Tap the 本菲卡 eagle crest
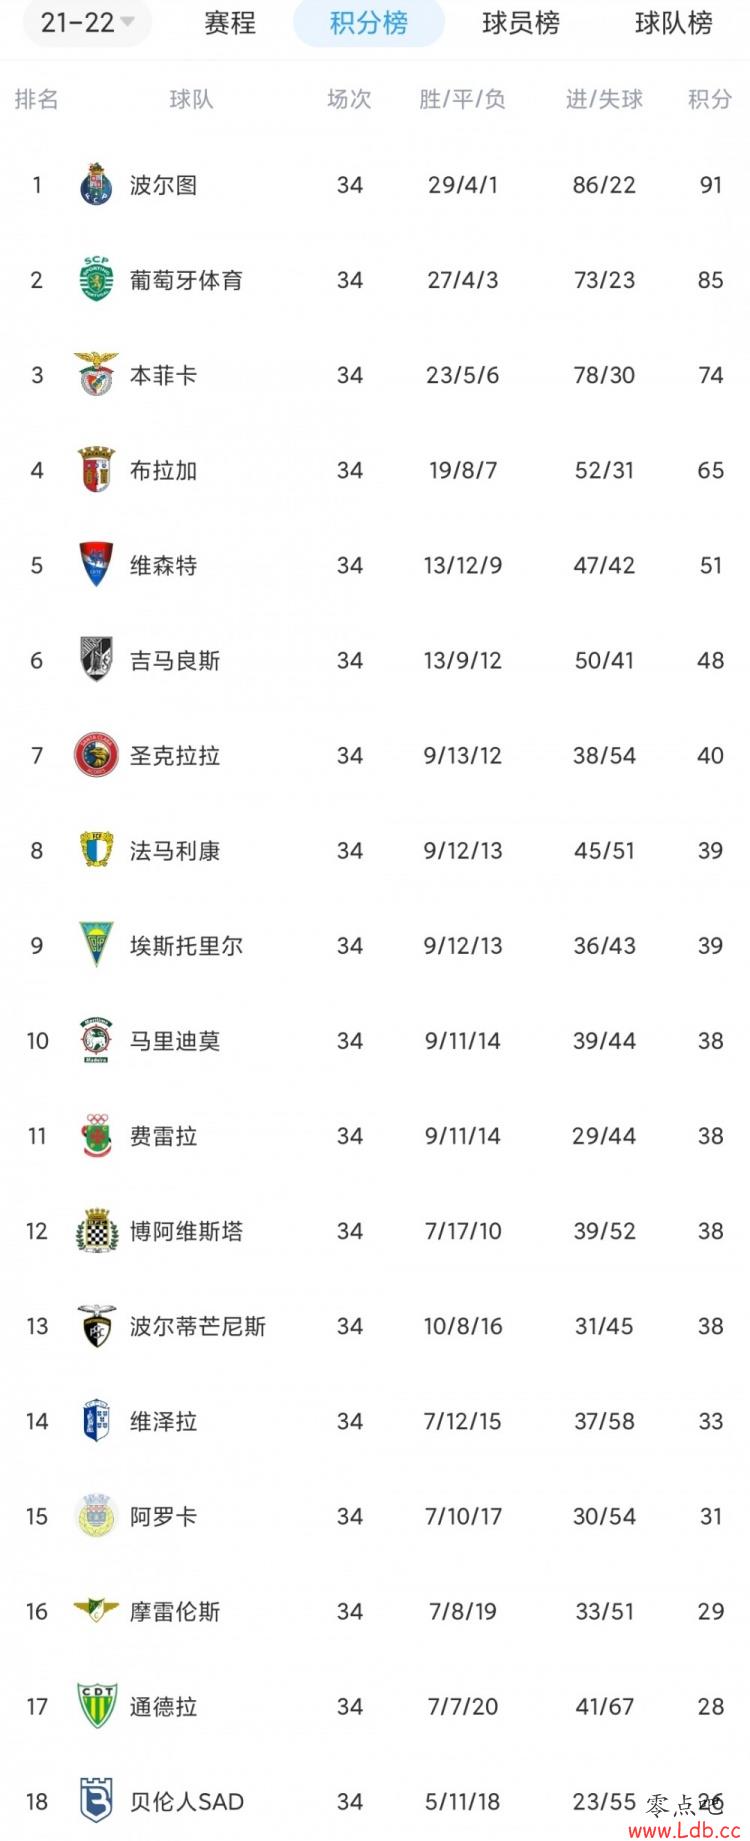This screenshot has width=750, height=1841. pos(96,375)
